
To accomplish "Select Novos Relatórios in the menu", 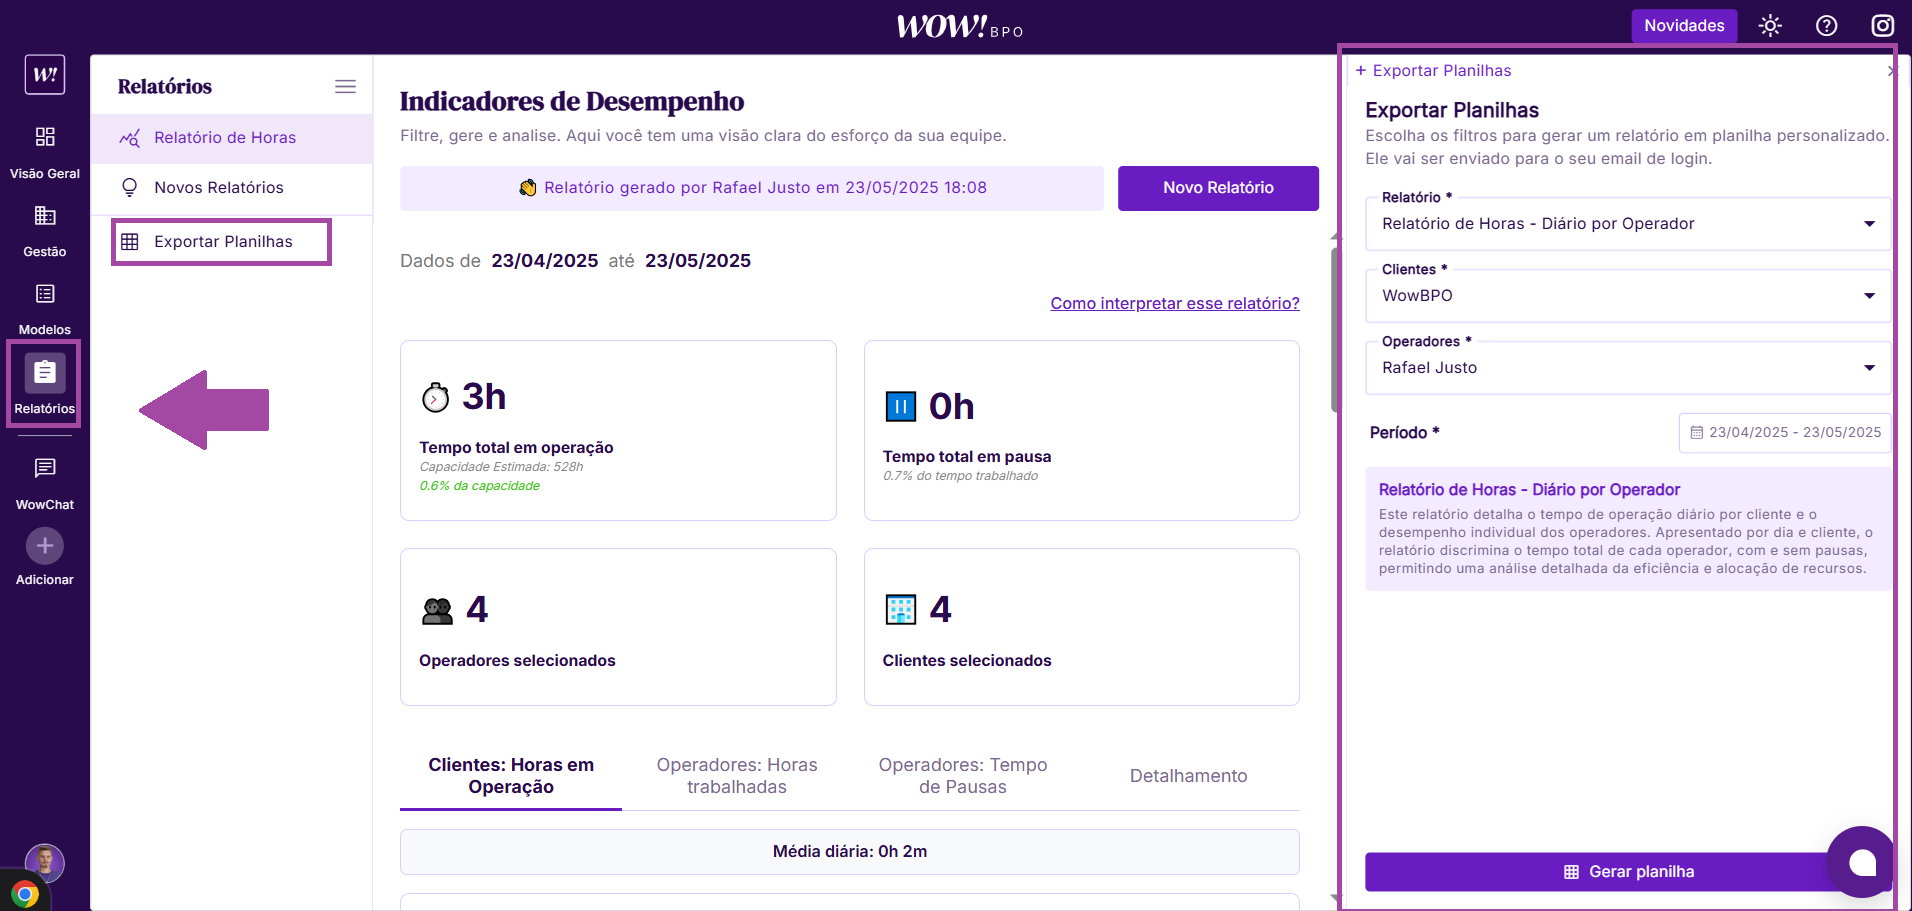I will [219, 188].
